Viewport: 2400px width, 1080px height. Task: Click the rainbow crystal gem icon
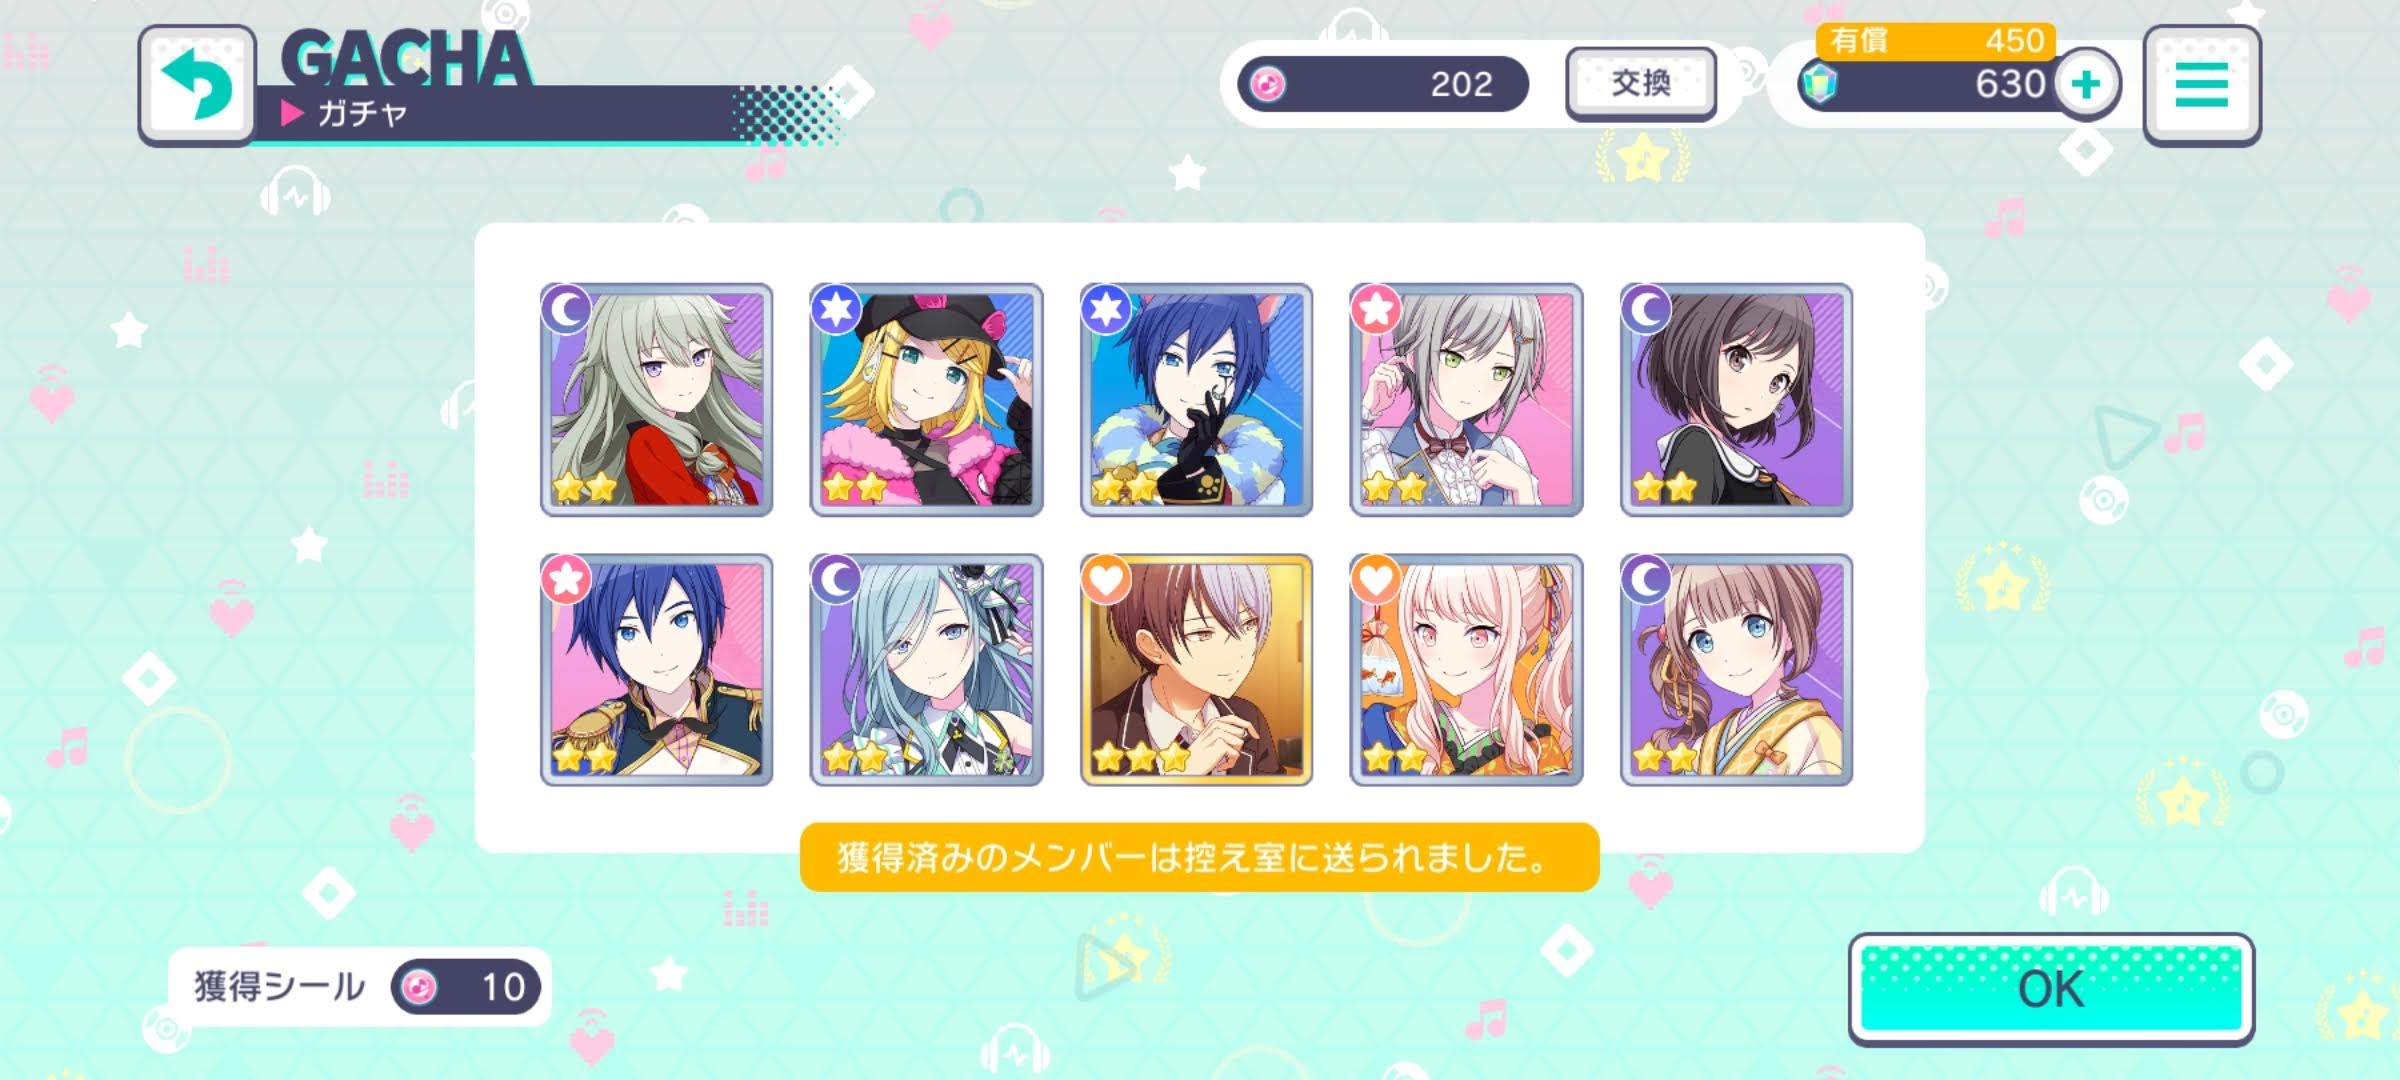[x=1818, y=85]
